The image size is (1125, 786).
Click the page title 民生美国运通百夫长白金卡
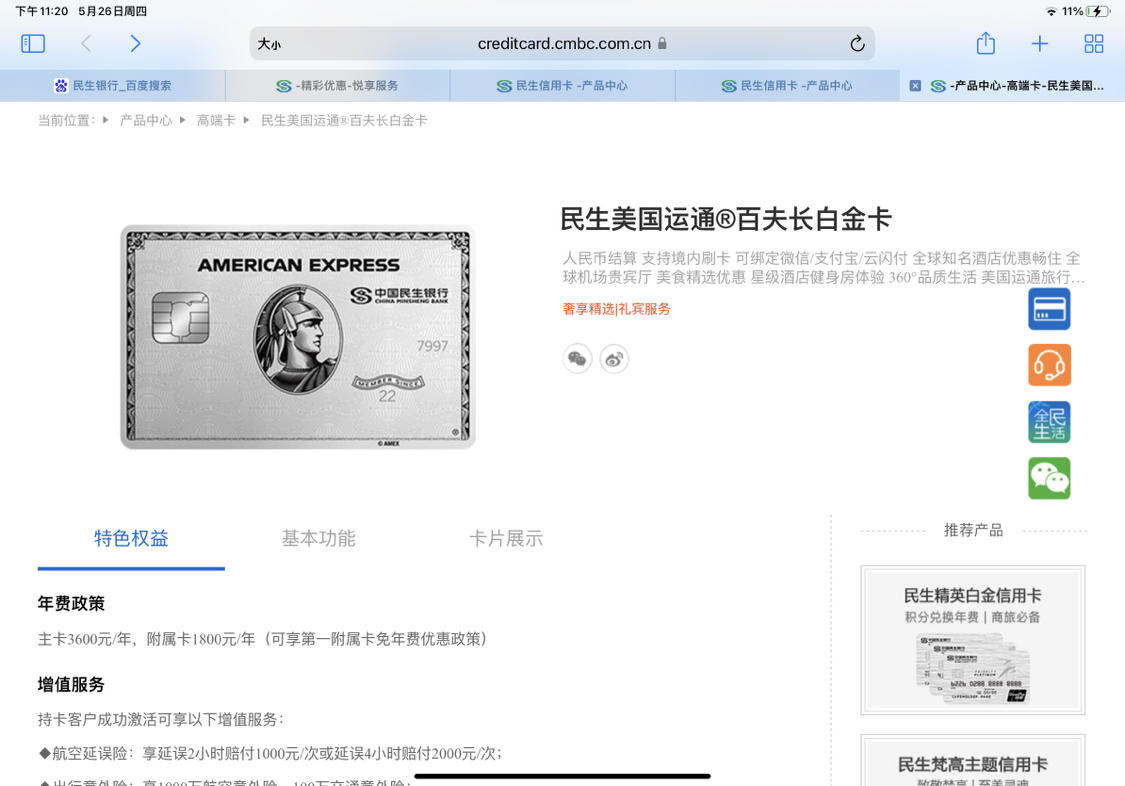[x=725, y=219]
